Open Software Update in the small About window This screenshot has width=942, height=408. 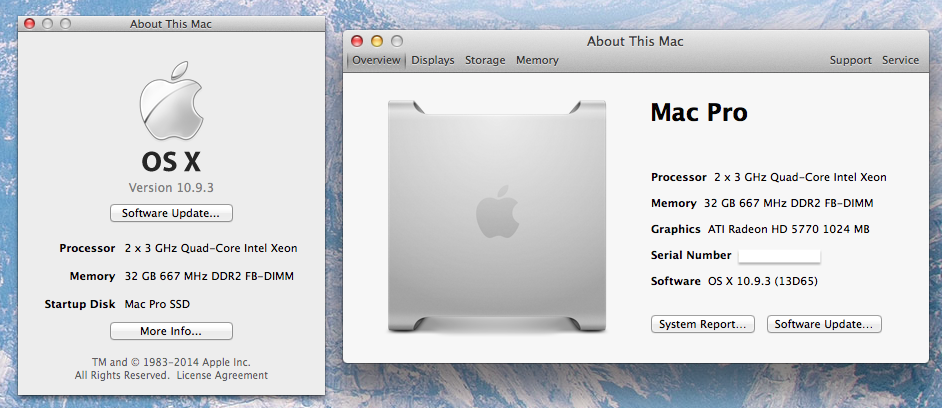pyautogui.click(x=171, y=213)
